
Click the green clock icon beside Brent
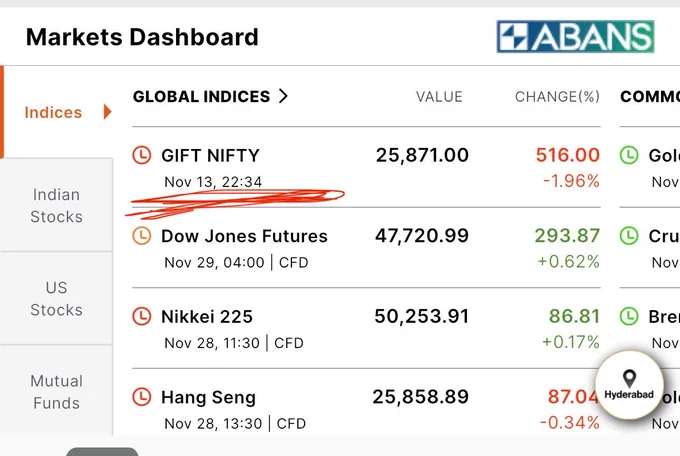[629, 316]
